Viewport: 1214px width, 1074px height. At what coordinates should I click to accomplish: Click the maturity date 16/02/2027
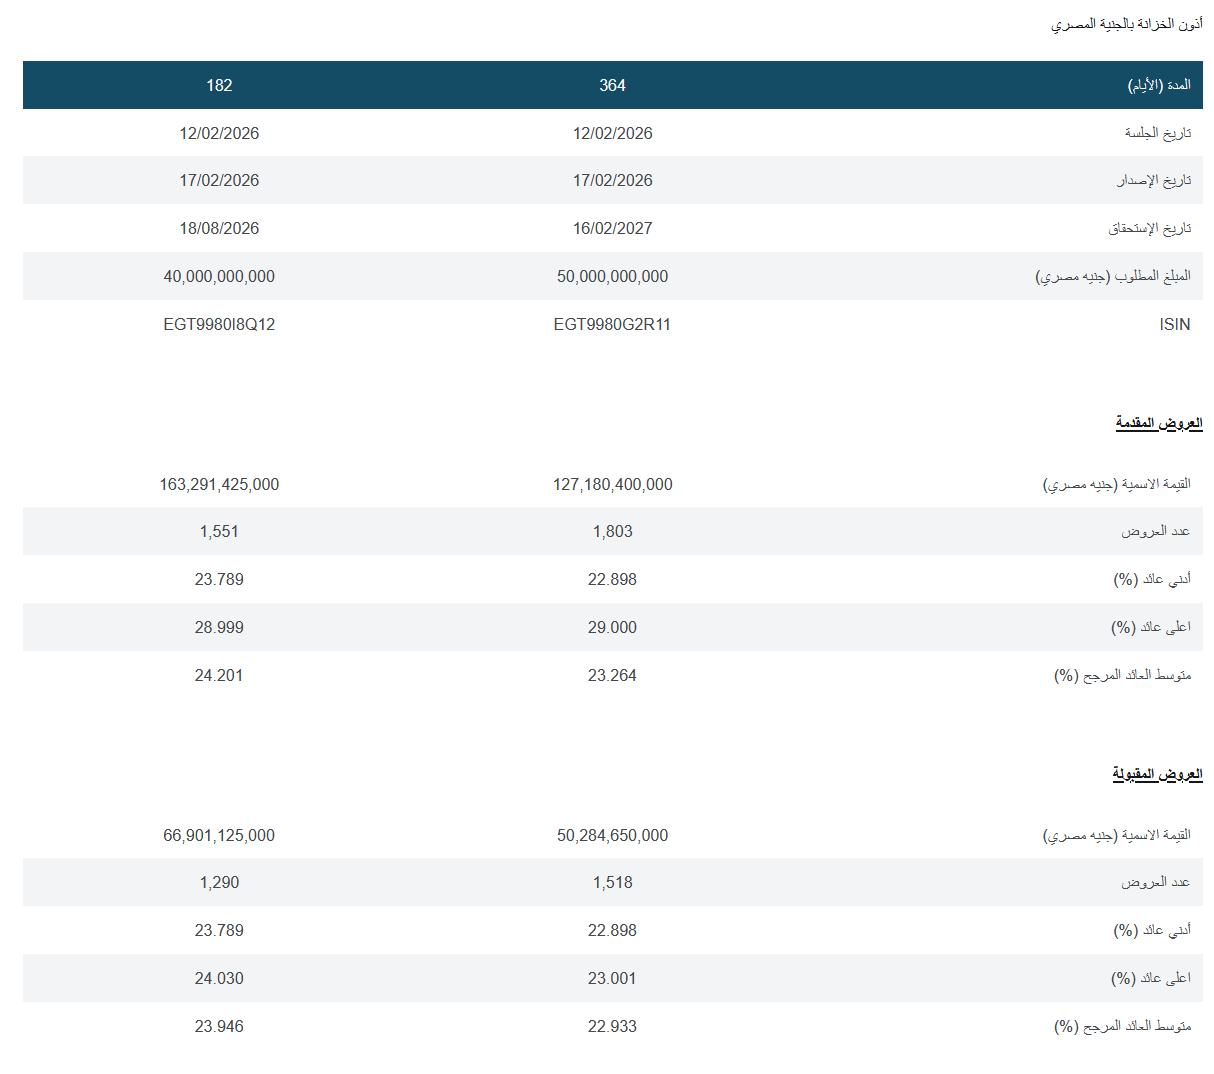[612, 228]
